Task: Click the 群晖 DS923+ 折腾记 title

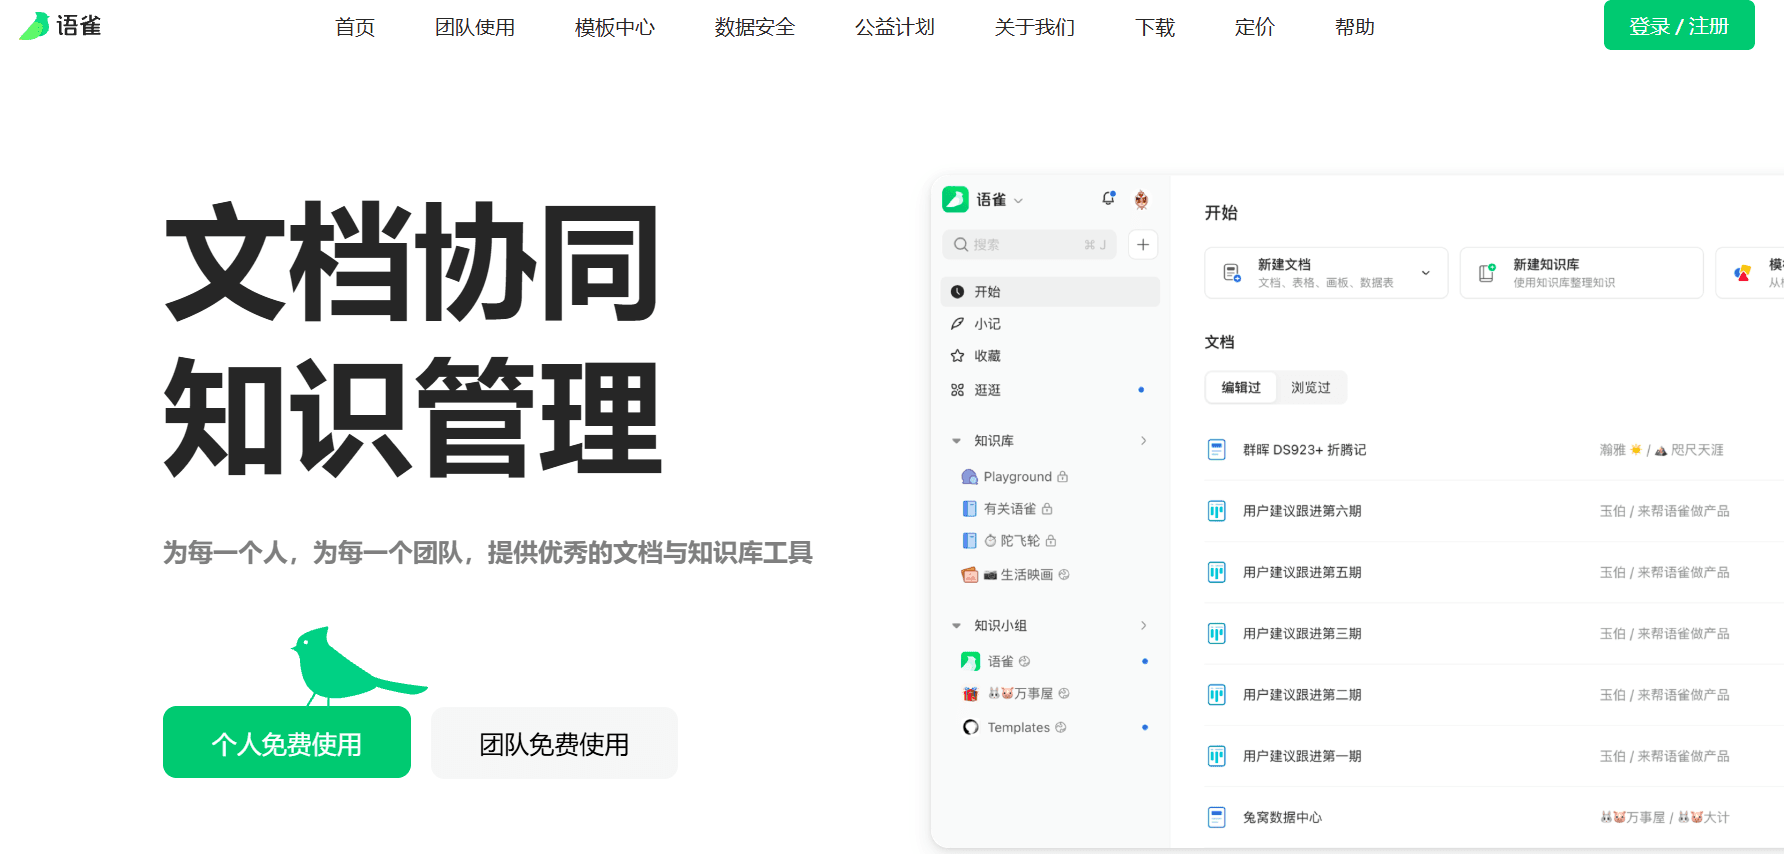Action: [1304, 450]
